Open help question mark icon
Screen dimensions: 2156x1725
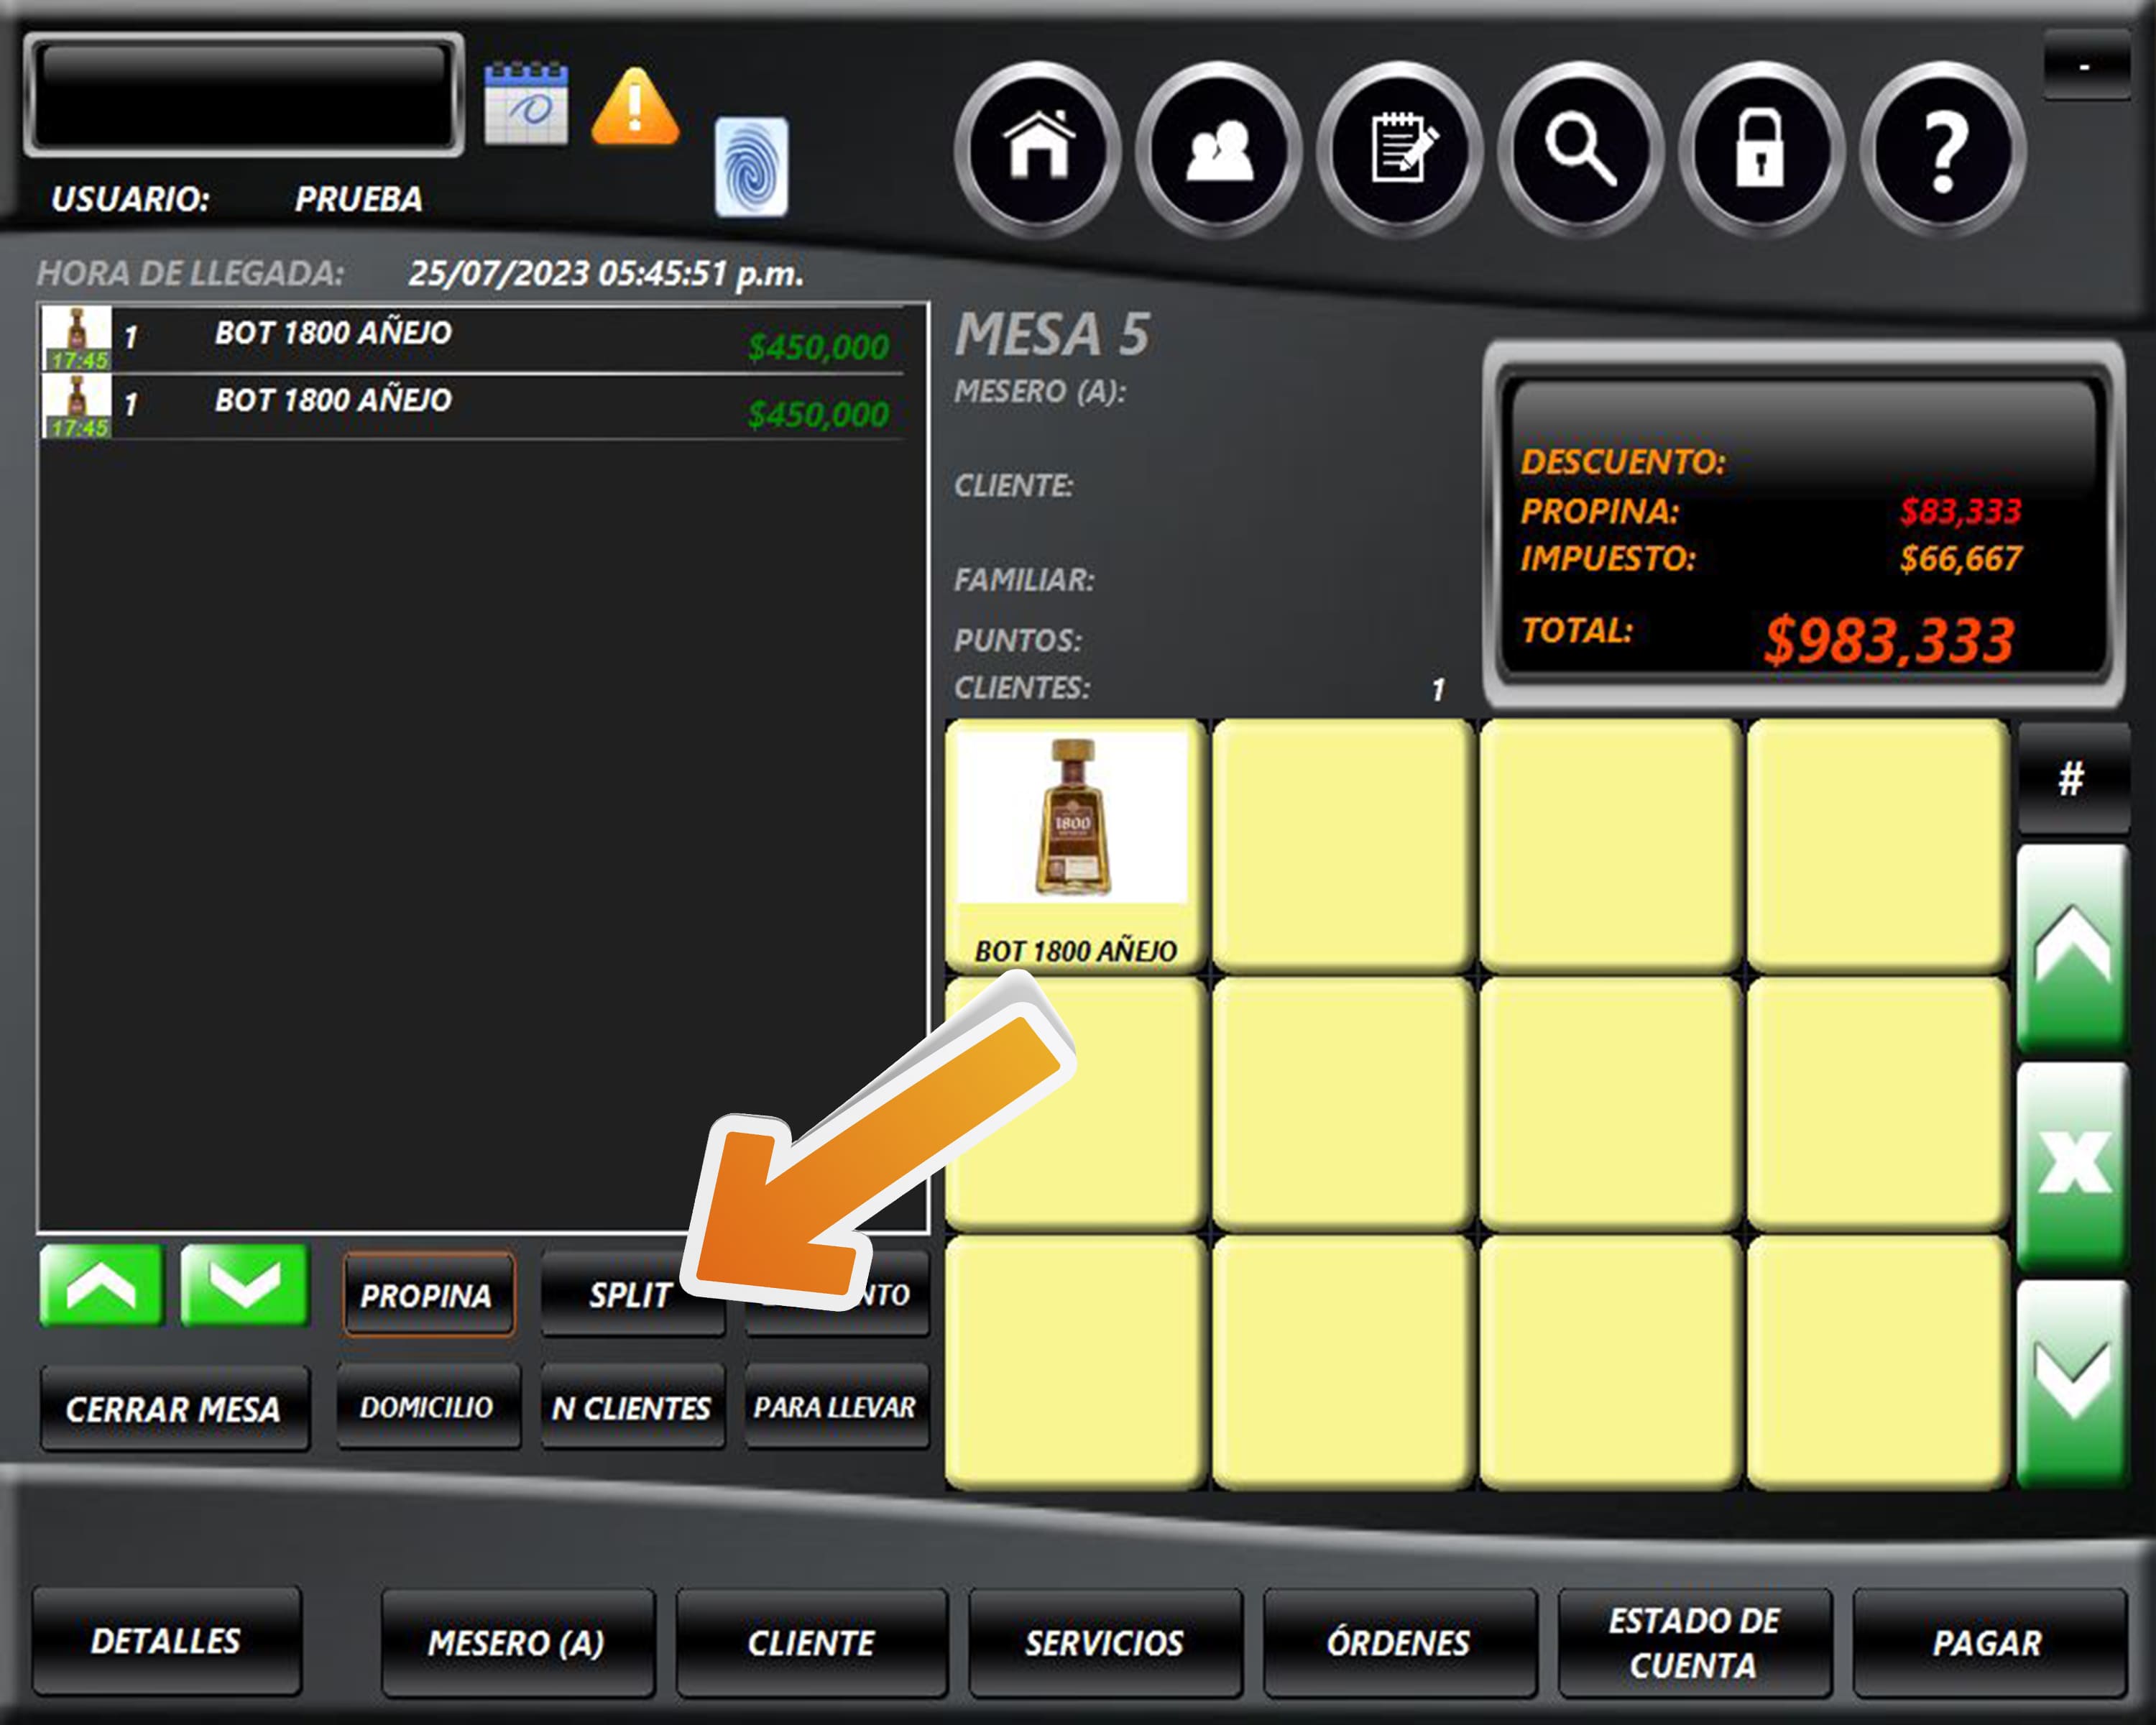[x=1943, y=150]
